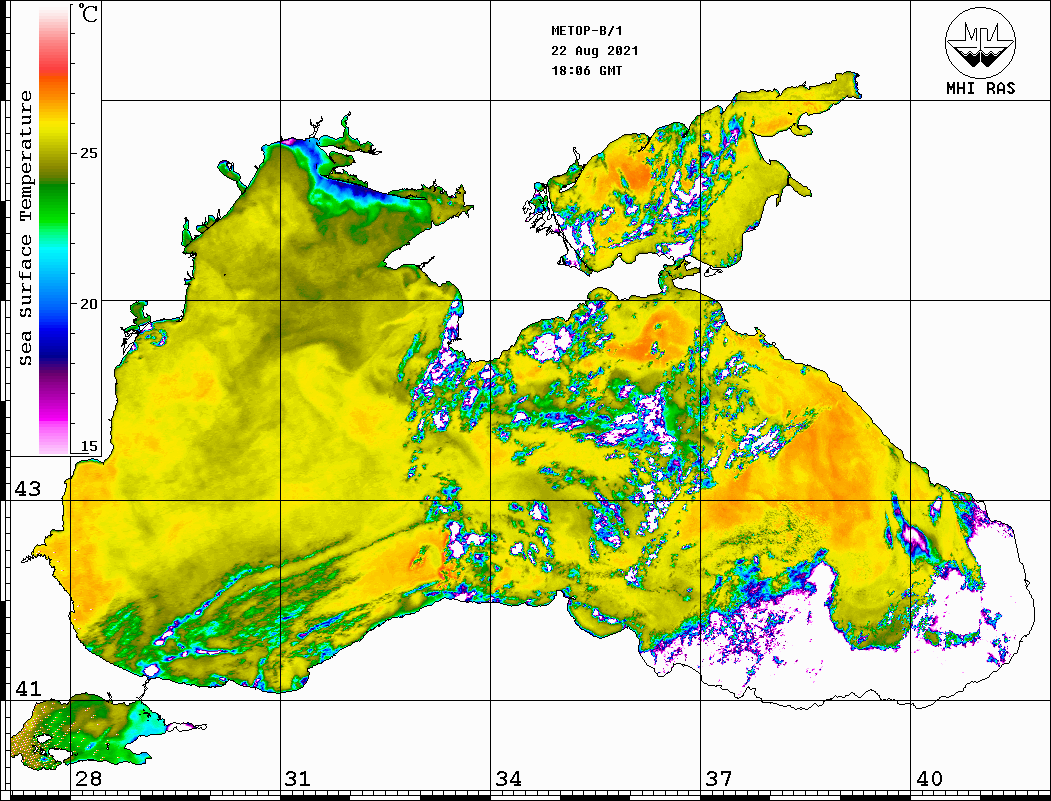Click the '18:06 GMT' time text
The image size is (1051, 801).
tap(586, 71)
